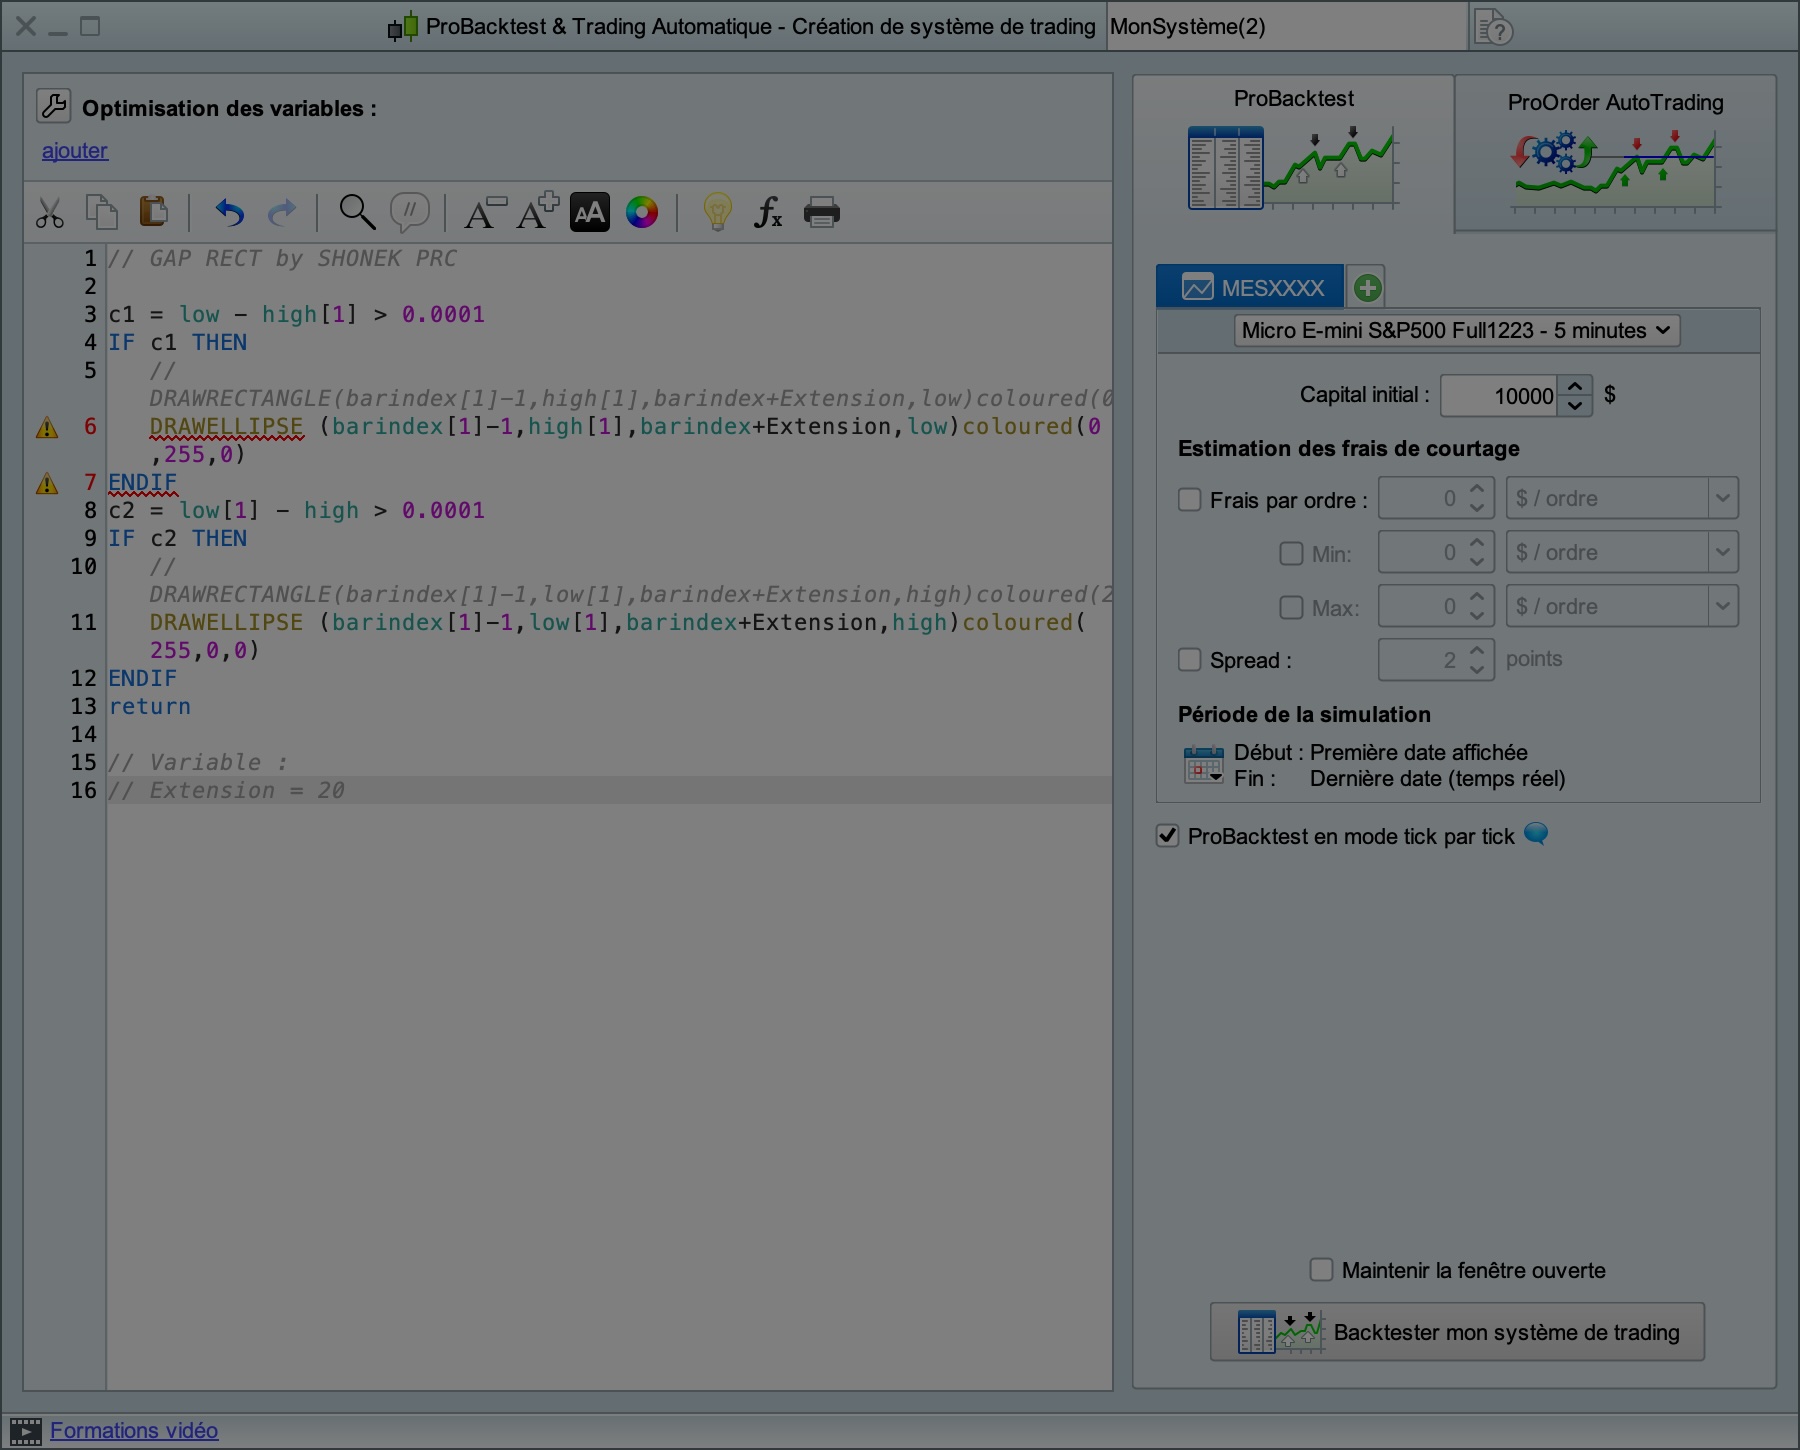Open the Formations vidéo link
Viewport: 1800px width, 1450px height.
coord(134,1431)
